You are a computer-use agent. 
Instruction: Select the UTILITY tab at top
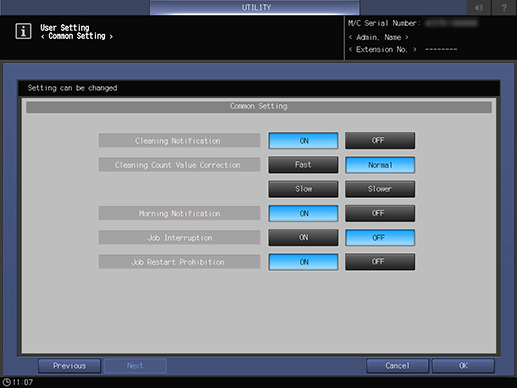tap(255, 7)
